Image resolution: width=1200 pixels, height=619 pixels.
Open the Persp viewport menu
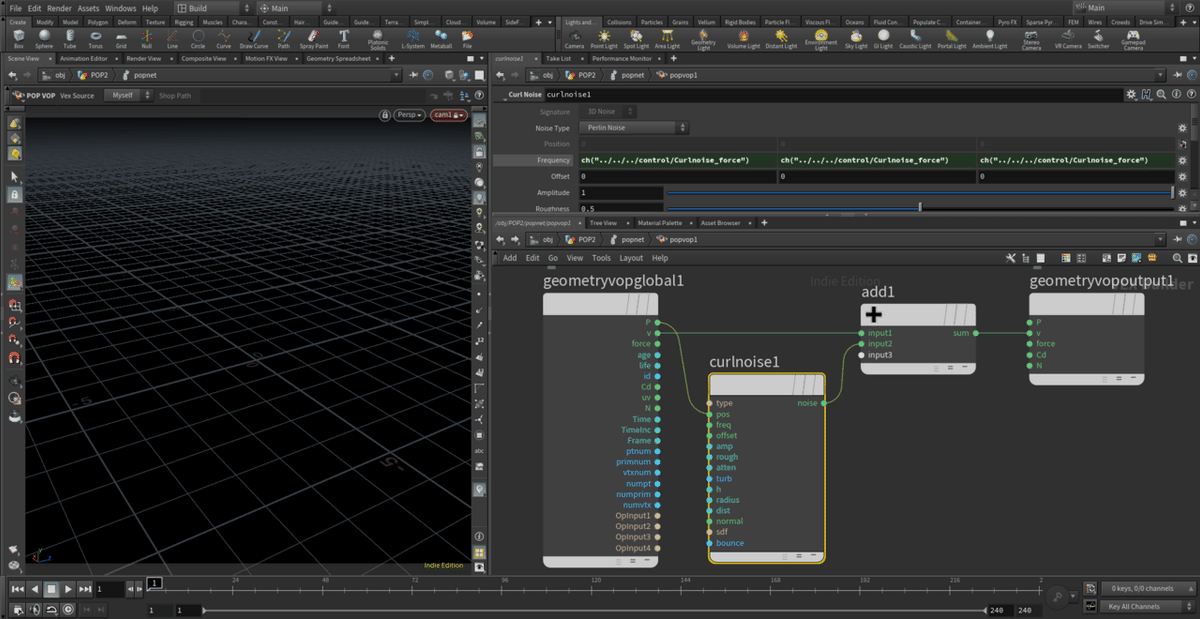(410, 115)
